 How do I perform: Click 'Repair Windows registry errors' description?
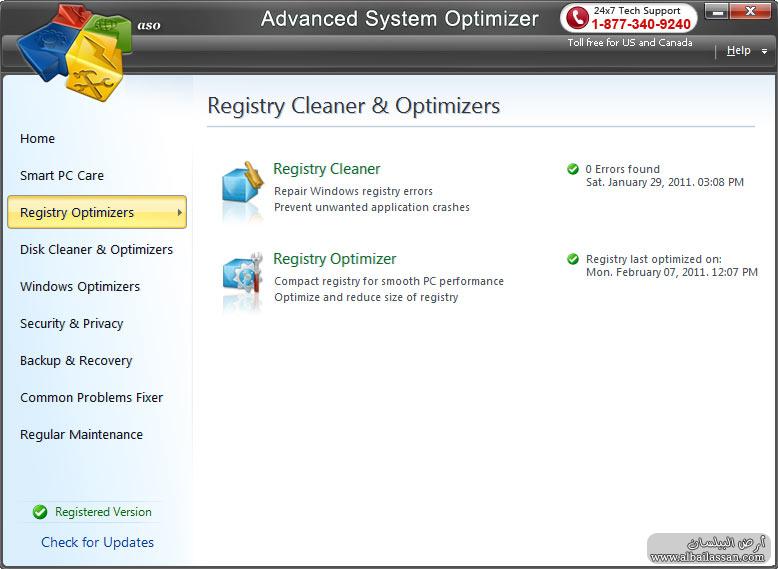(353, 191)
